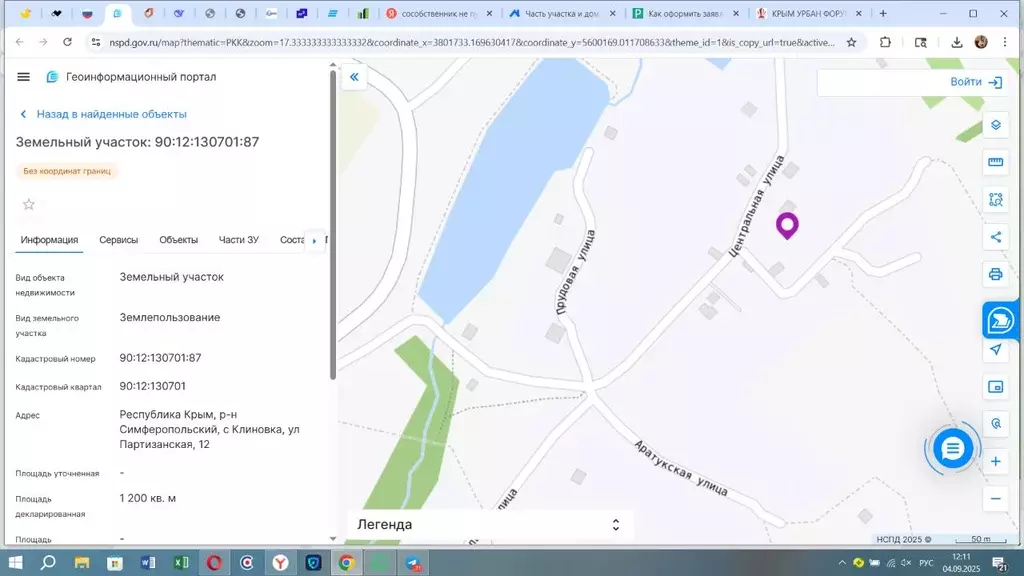Click the map search input field
The height and width of the screenshot is (576, 1024).
[882, 82]
